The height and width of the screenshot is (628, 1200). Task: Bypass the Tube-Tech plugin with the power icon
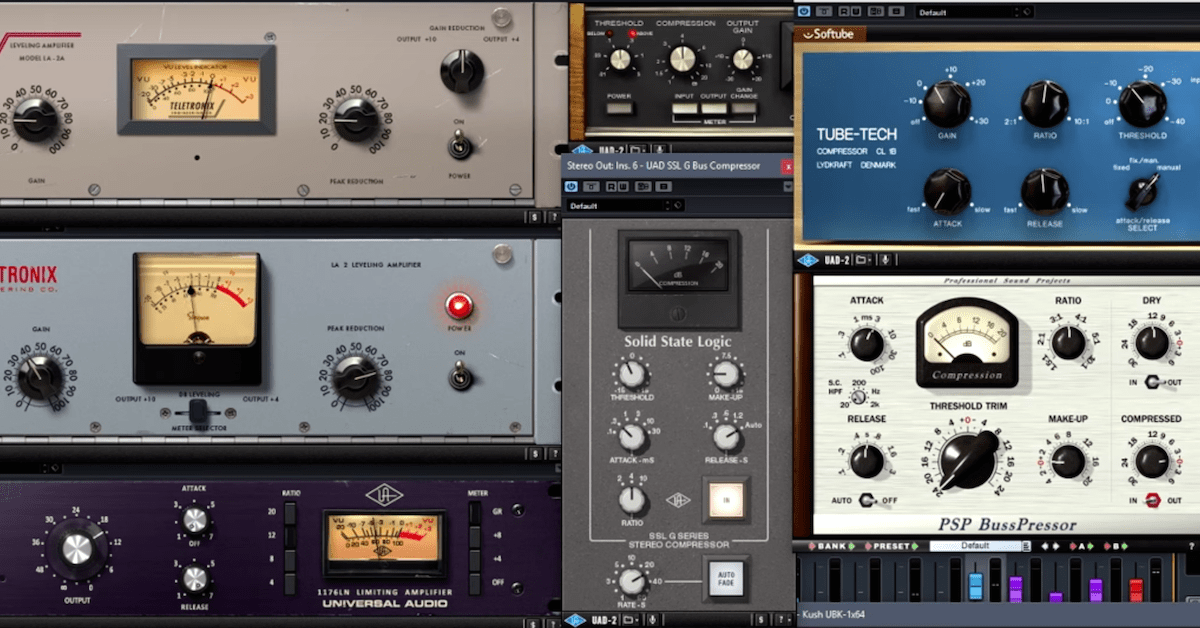[x=803, y=11]
